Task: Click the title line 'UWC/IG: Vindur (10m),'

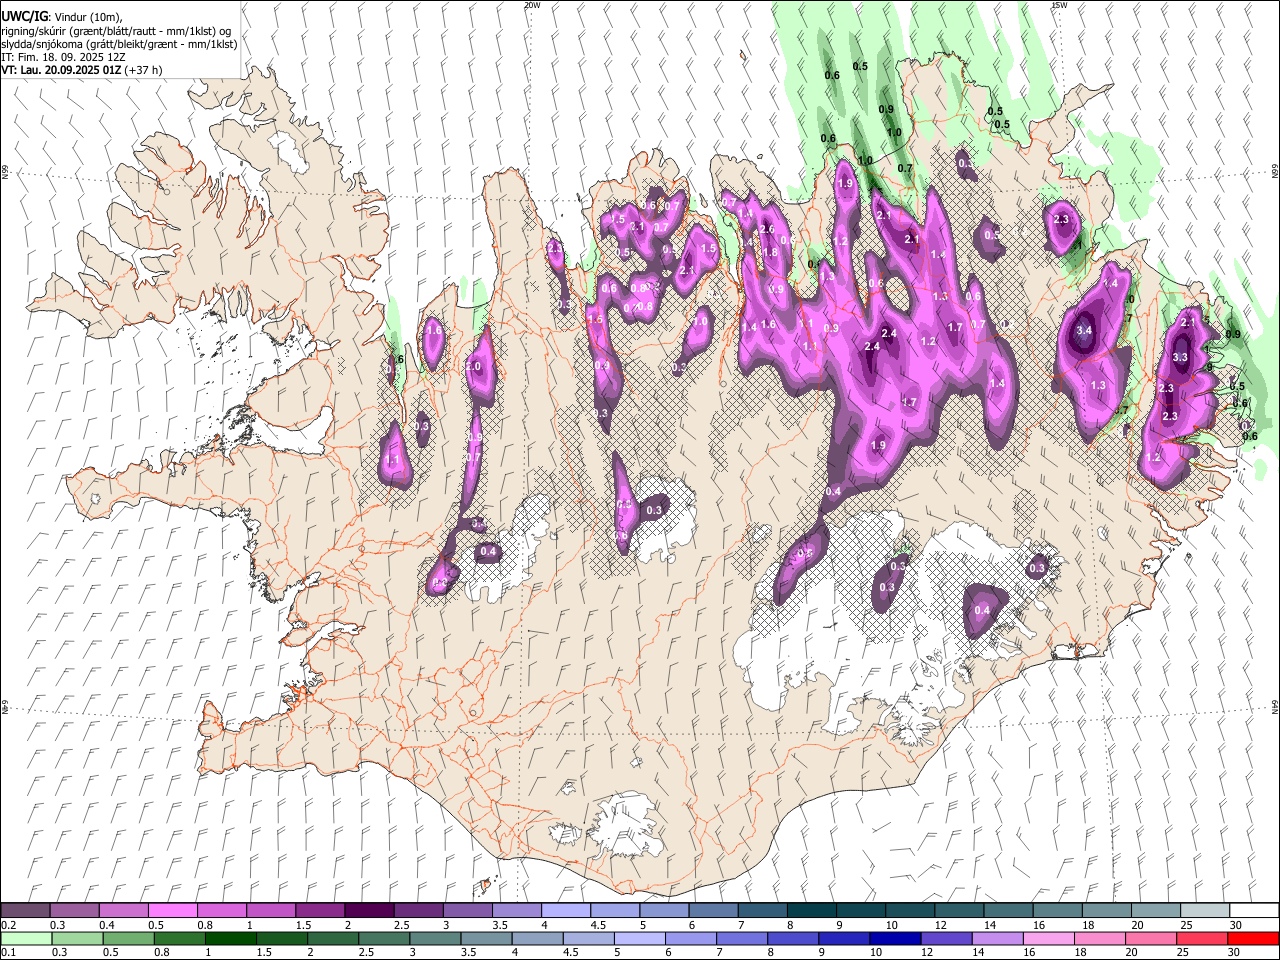Action: tap(62, 16)
